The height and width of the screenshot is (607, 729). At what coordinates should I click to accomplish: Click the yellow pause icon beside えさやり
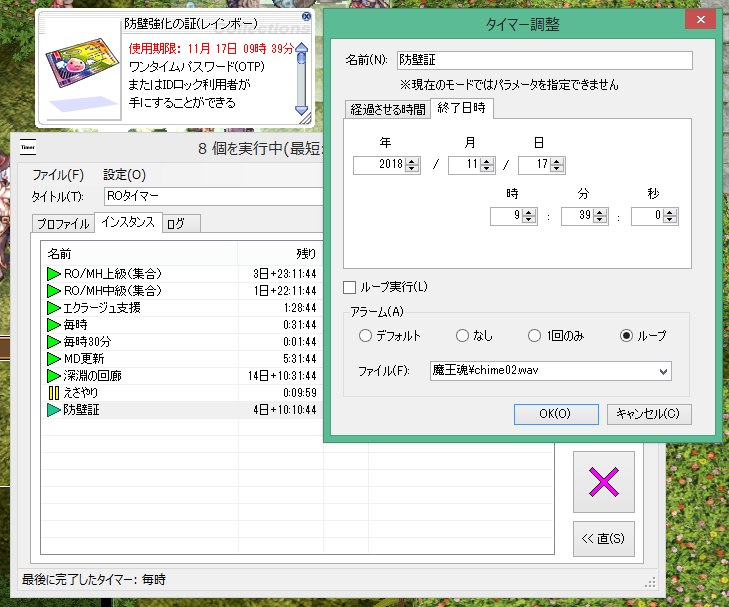coord(54,392)
